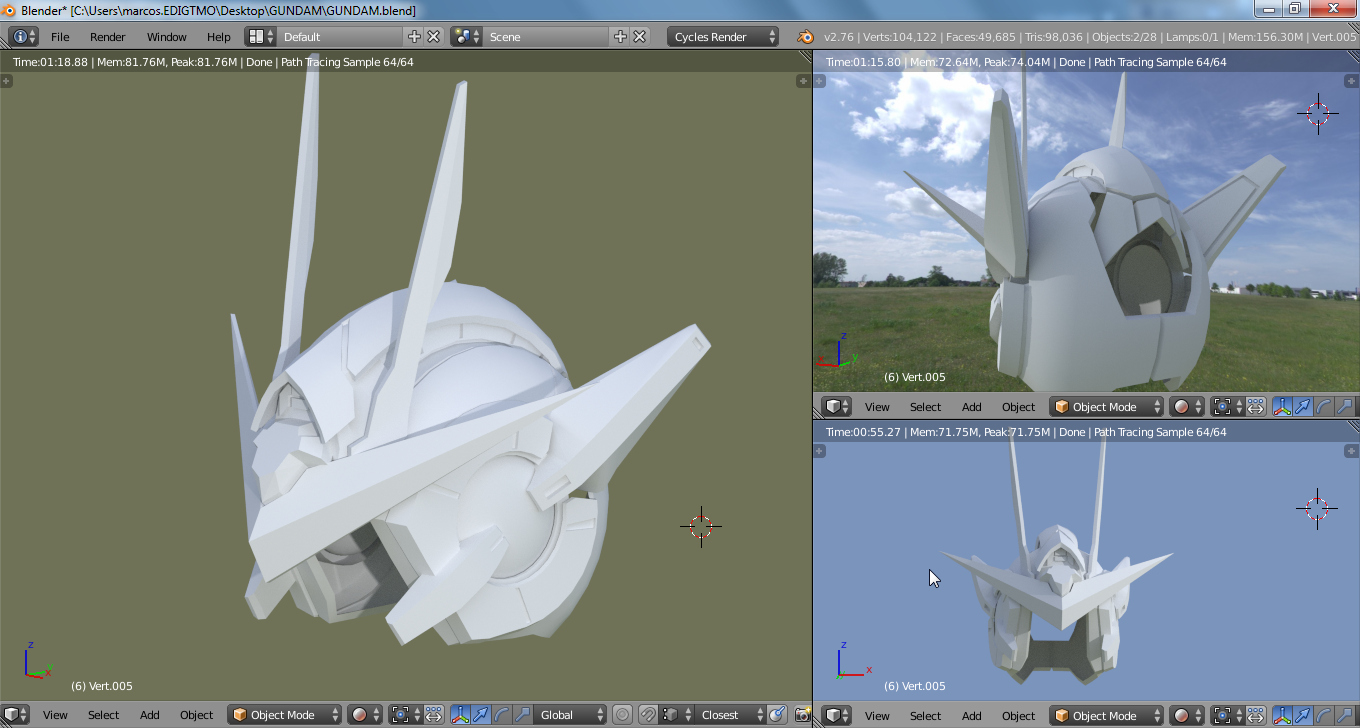Delete the Default screen layout
Screen dimensions: 1360x728
pyautogui.click(x=434, y=37)
